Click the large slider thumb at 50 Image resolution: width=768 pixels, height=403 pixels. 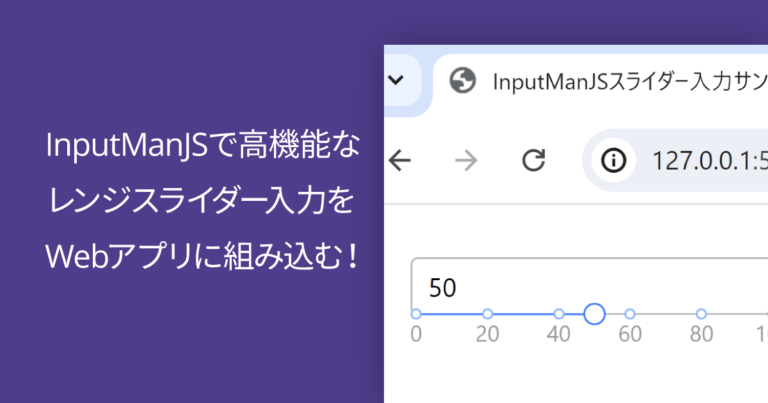[594, 314]
